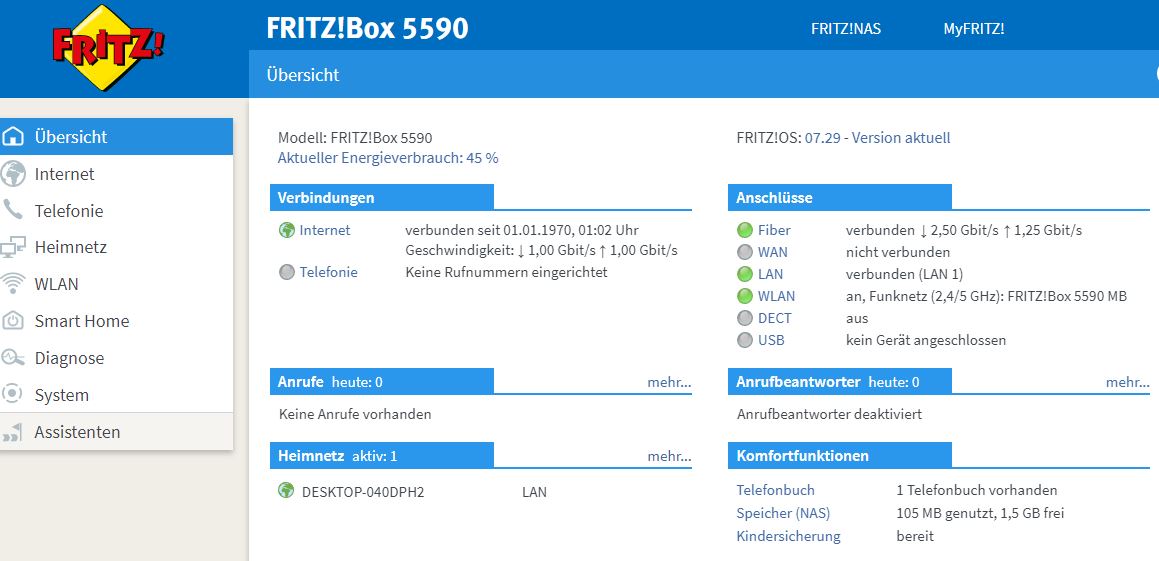This screenshot has height=561, width=1159.
Task: Click the Telefonie link under Verbindungen
Action: coord(328,273)
